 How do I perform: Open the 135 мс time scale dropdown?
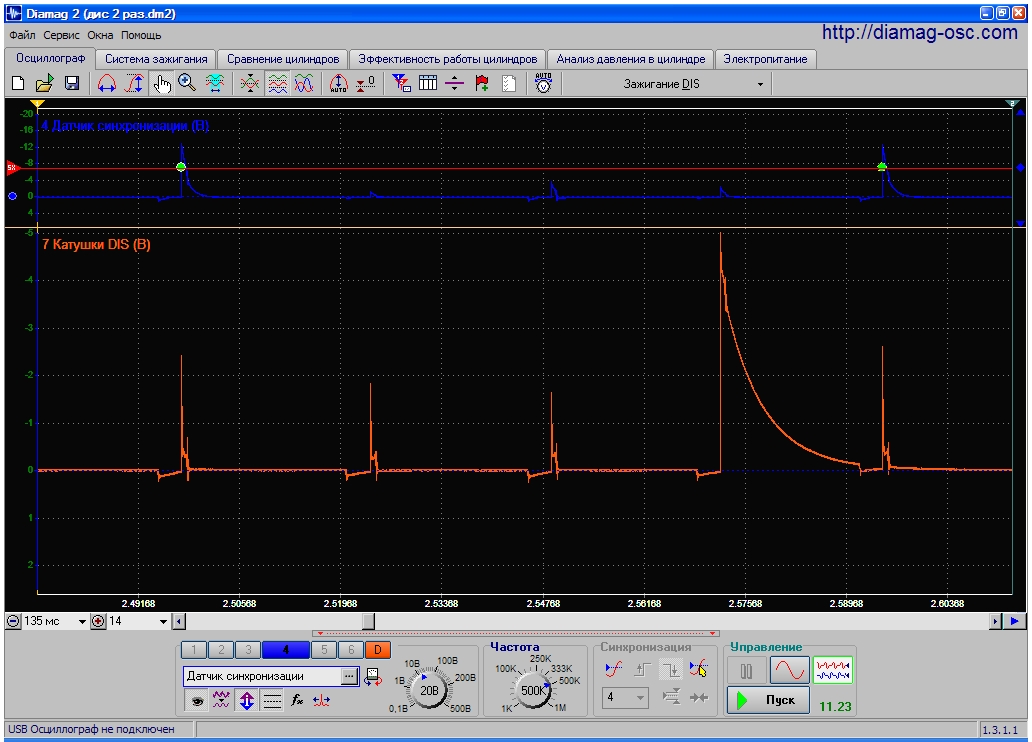82,622
